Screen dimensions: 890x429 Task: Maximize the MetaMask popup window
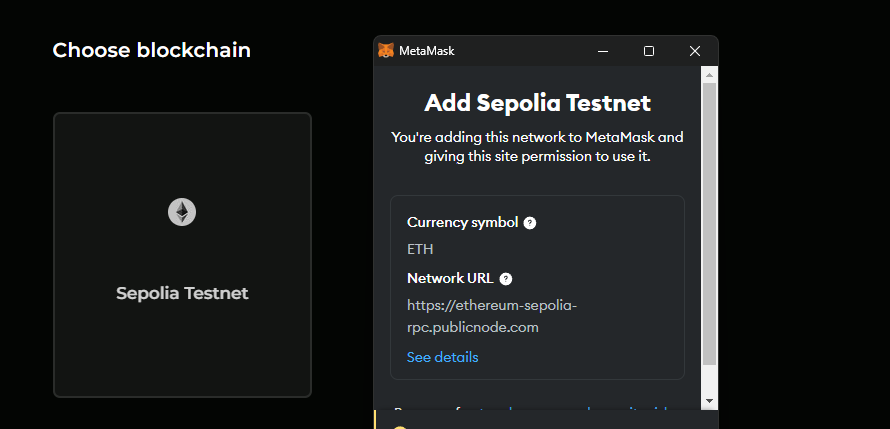(649, 51)
